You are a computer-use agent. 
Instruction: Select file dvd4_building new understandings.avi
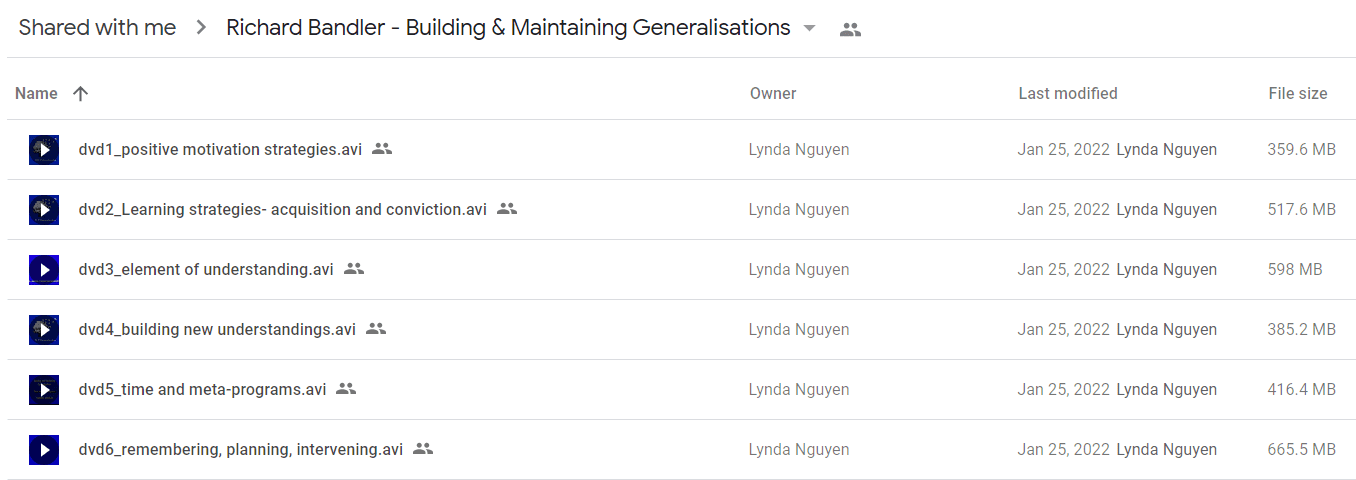[x=217, y=330]
